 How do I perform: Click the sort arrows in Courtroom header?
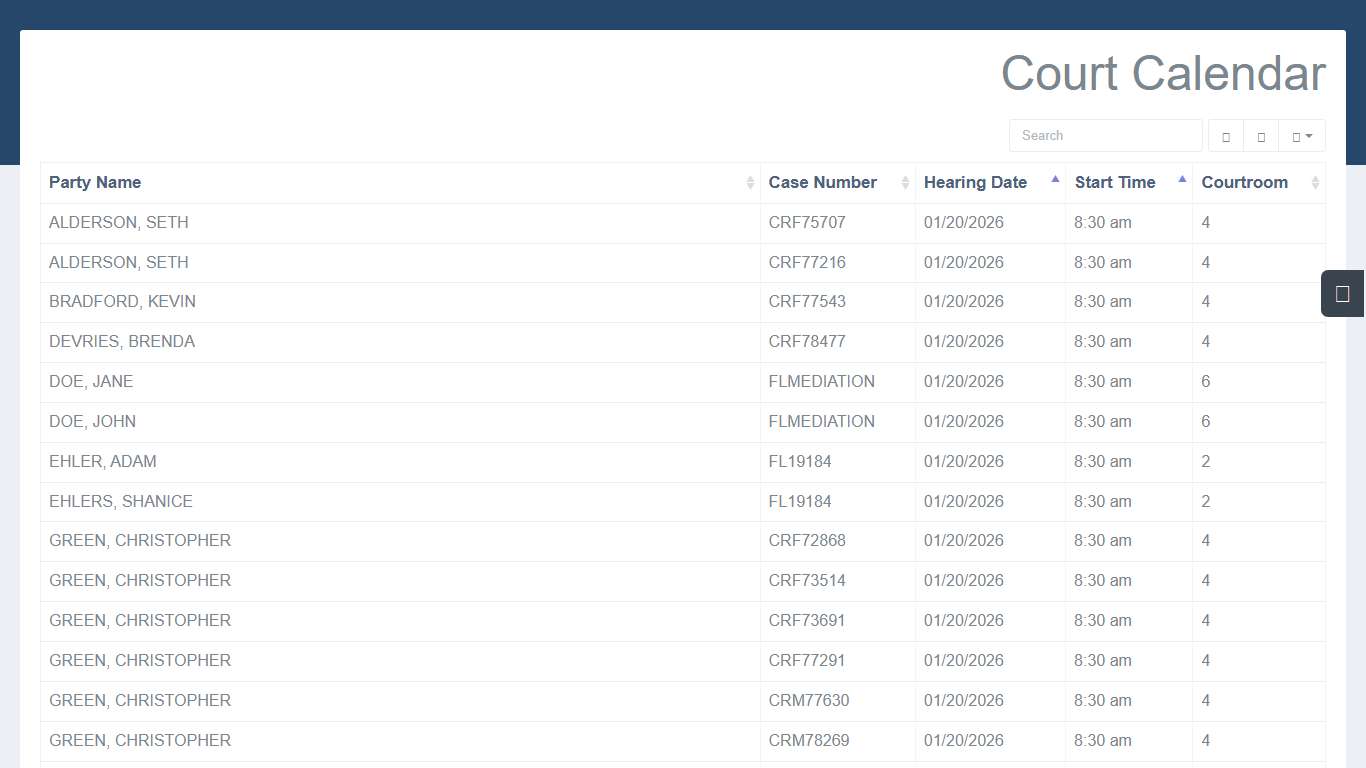[1315, 183]
